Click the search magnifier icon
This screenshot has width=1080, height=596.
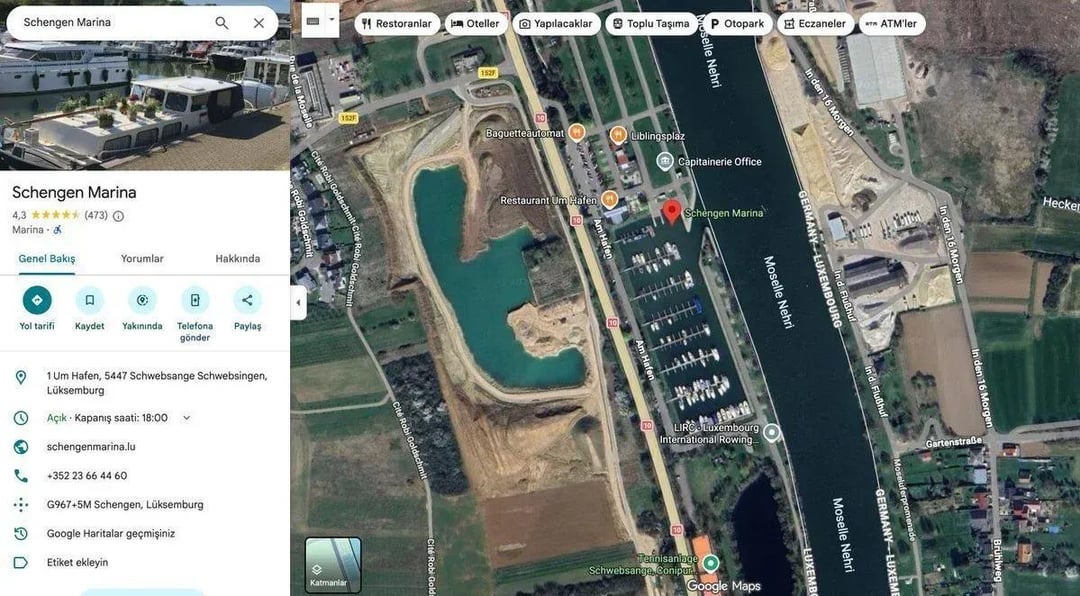221,22
